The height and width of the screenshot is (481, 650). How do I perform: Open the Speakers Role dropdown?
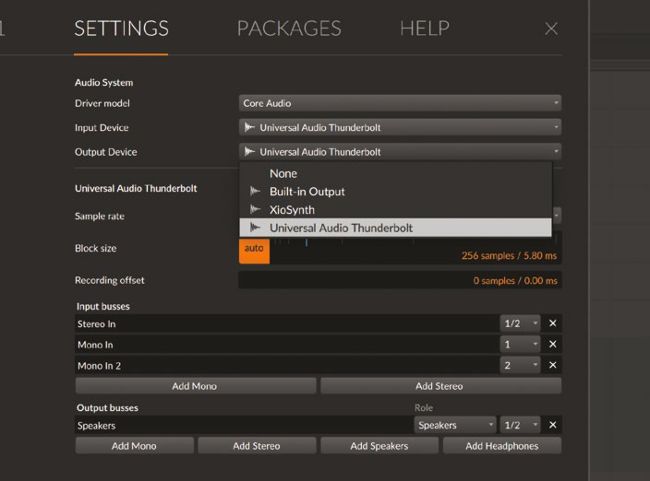pos(455,425)
